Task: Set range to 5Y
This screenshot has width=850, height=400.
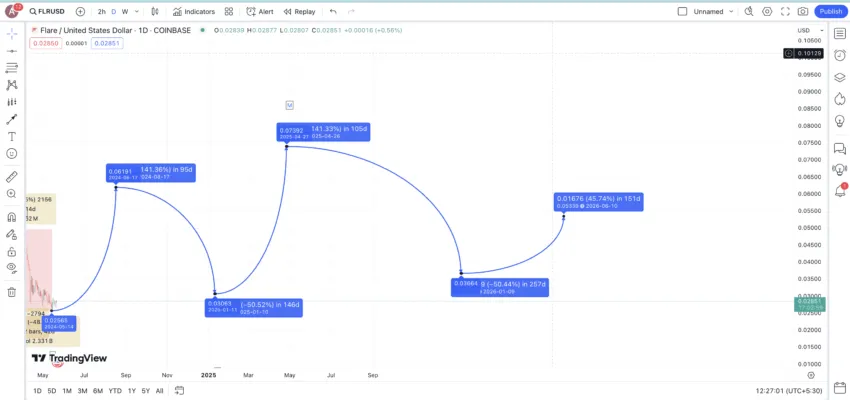Action: tap(146, 391)
